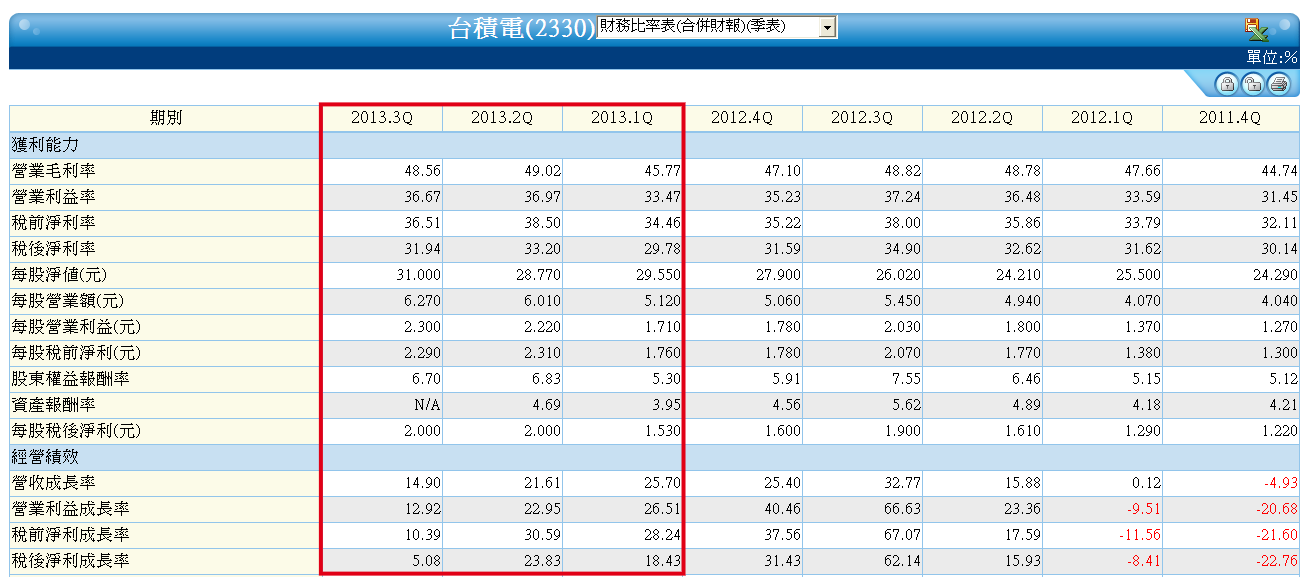This screenshot has width=1312, height=577.
Task: Click the 14.90 revenue growth value
Action: pos(421,483)
